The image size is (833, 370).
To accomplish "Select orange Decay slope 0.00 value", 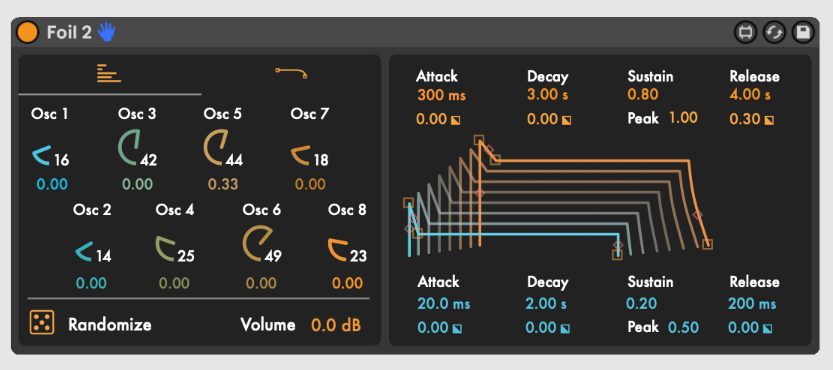I will coord(542,119).
